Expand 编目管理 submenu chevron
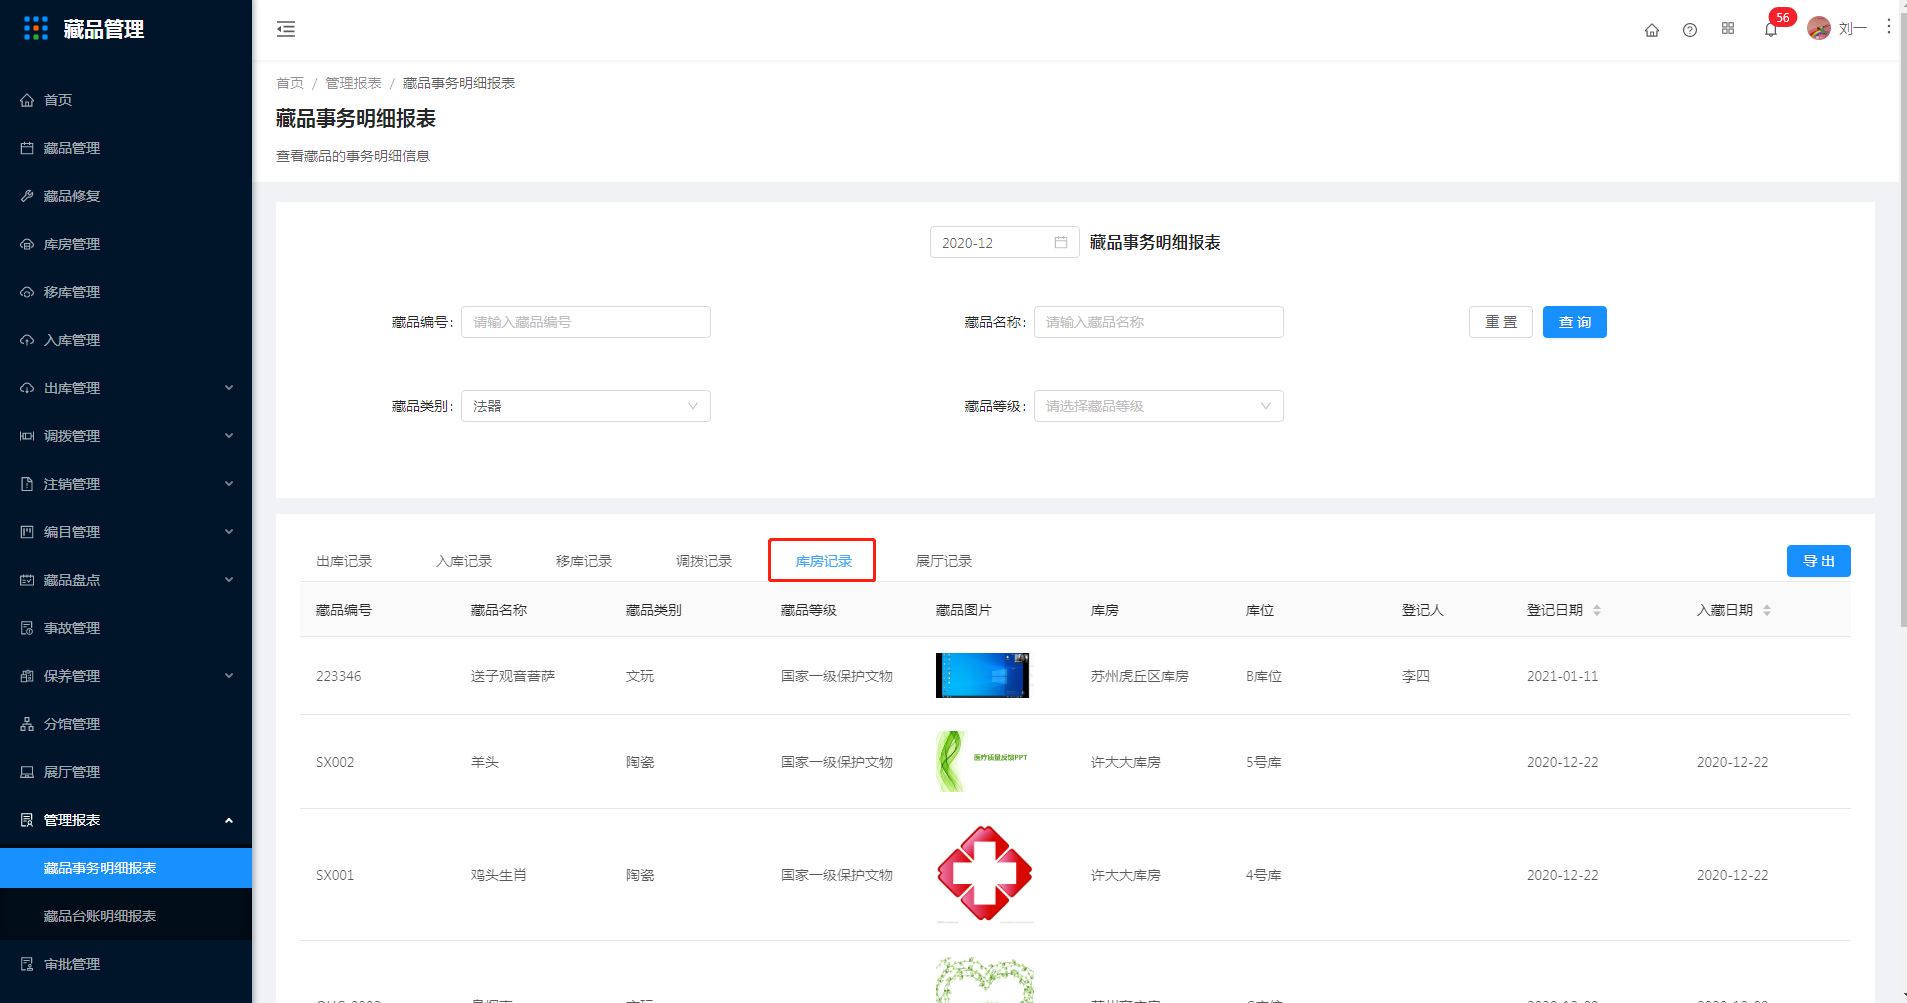1907x1003 pixels. (229, 532)
